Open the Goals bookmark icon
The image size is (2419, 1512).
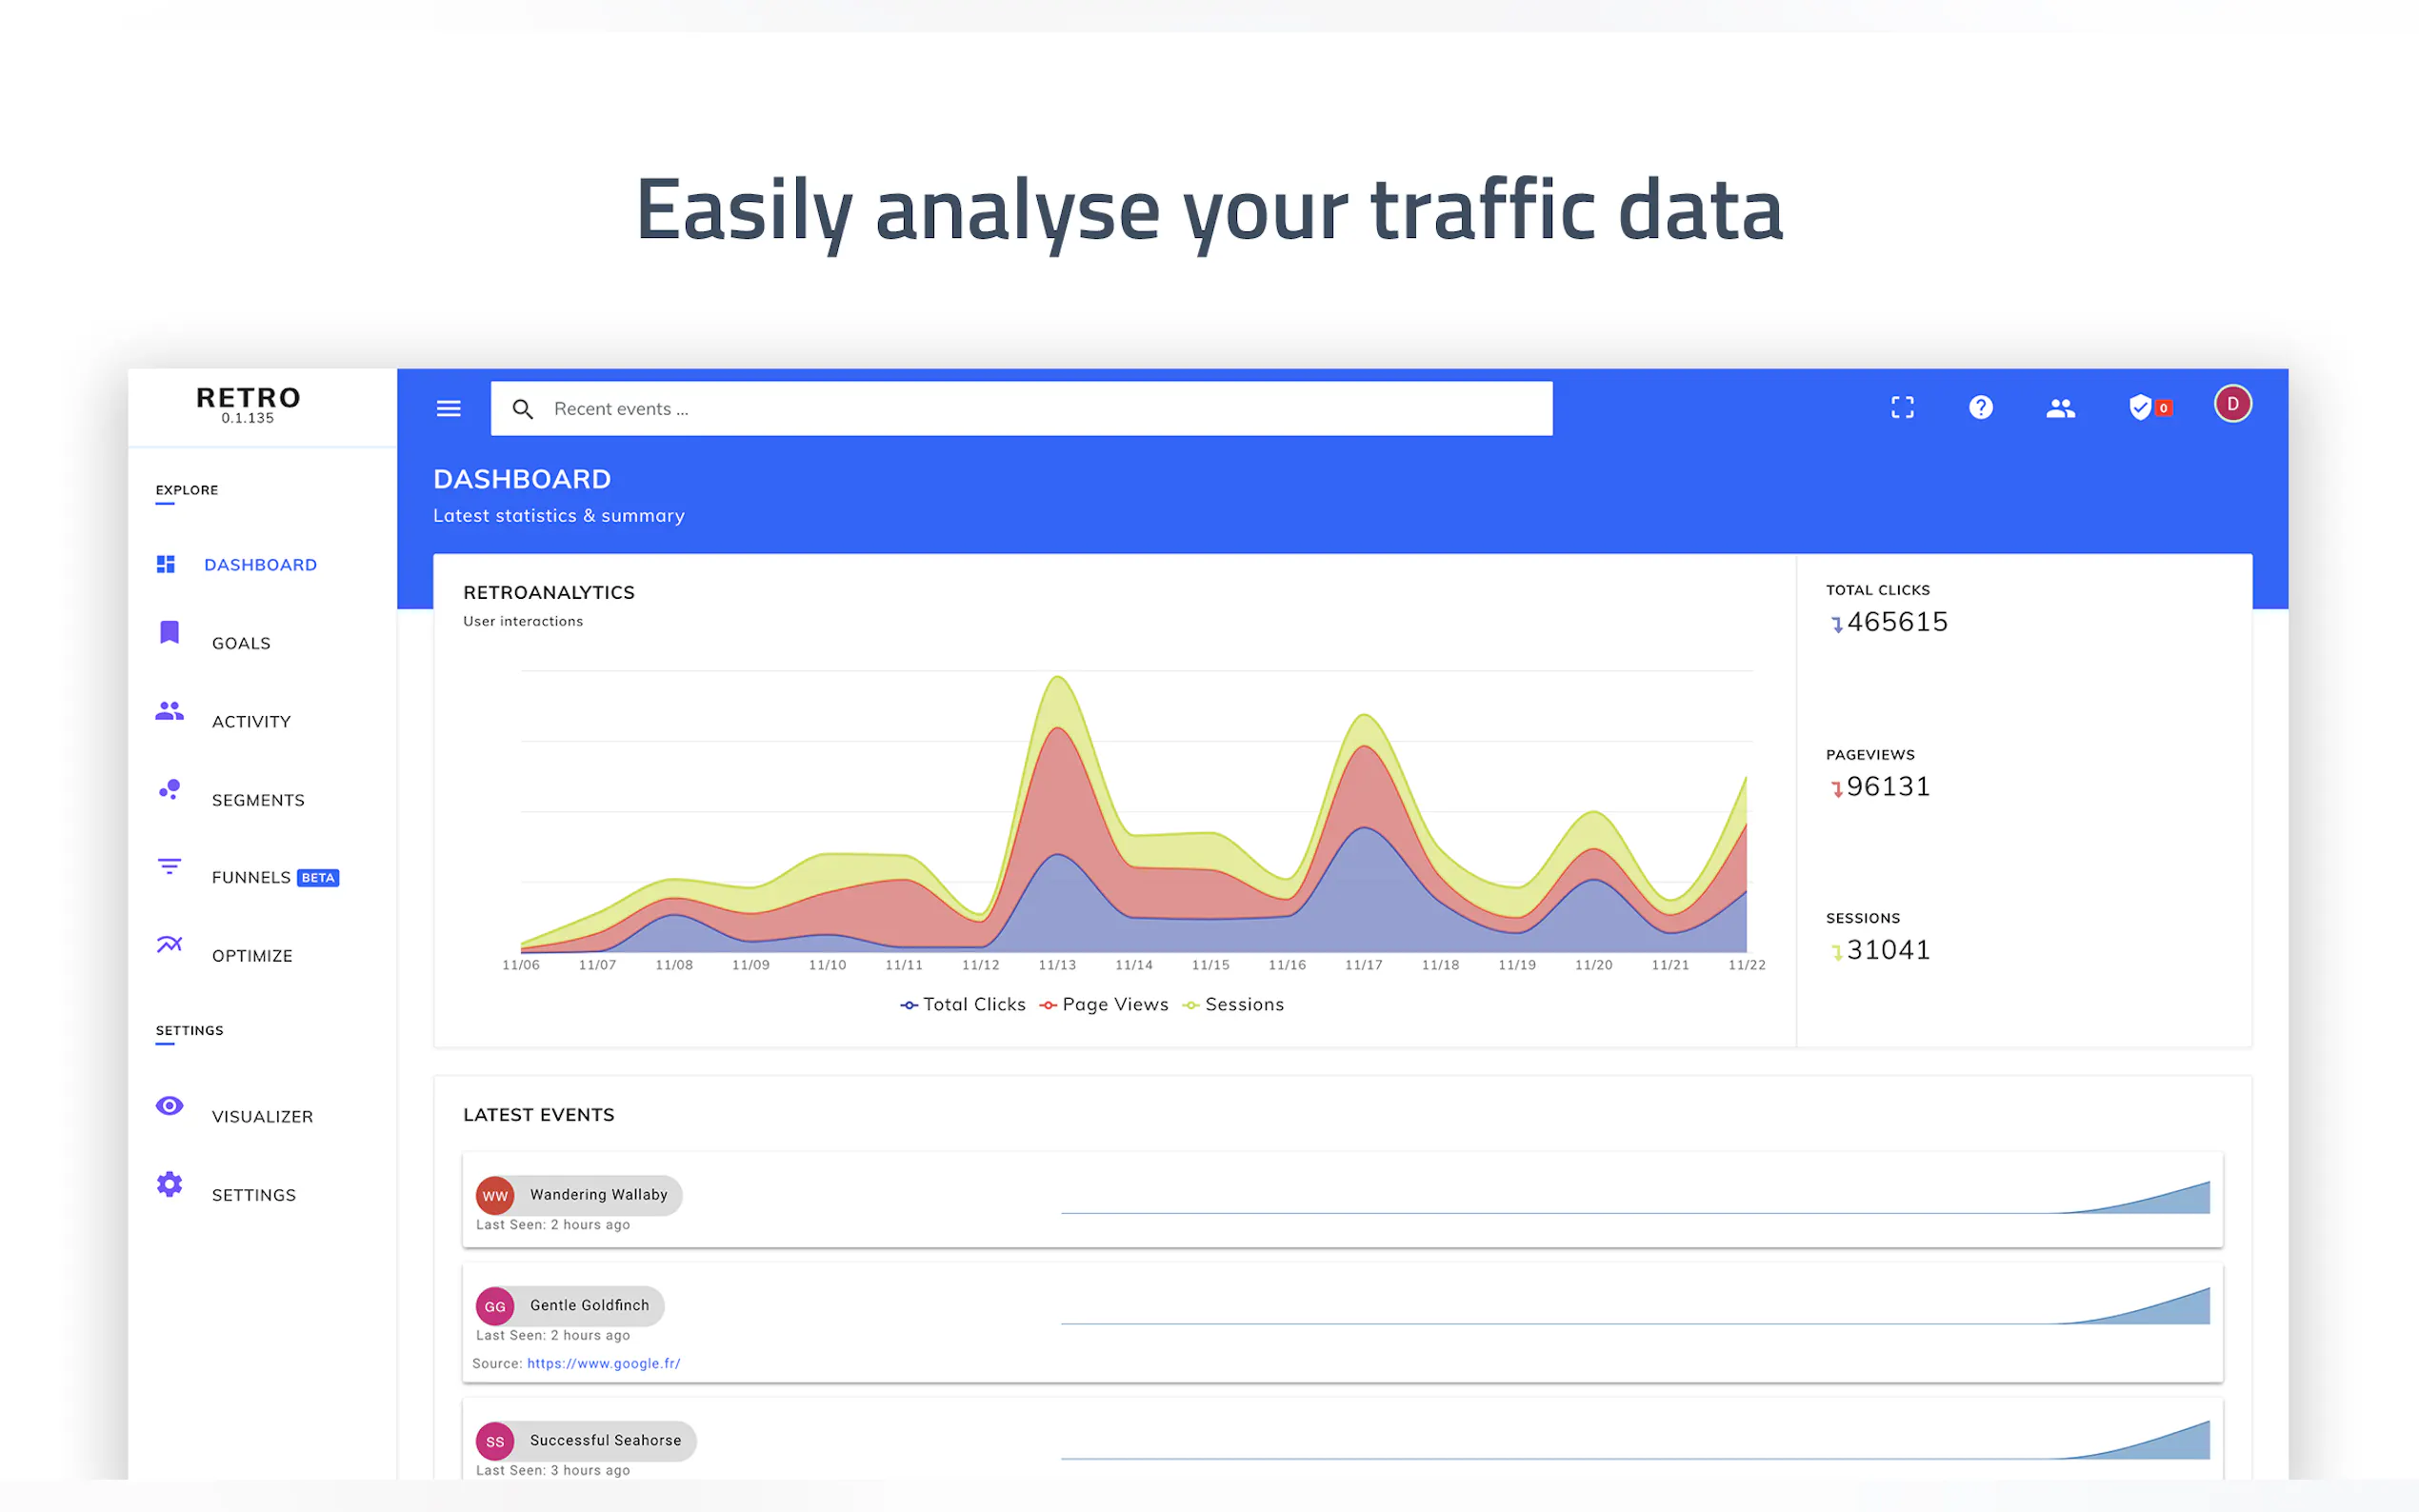[x=169, y=632]
